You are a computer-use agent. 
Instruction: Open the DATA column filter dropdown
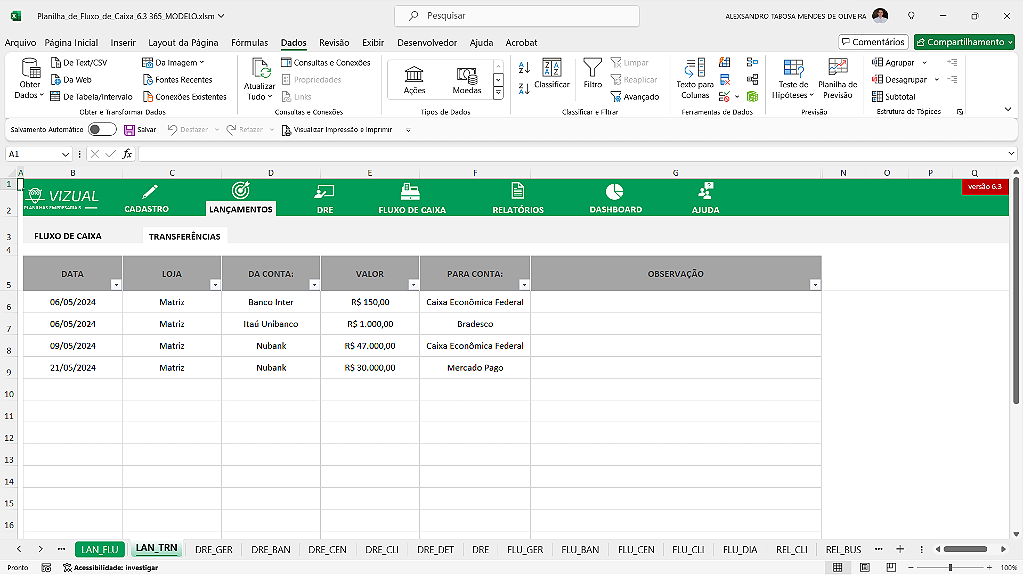(x=115, y=285)
